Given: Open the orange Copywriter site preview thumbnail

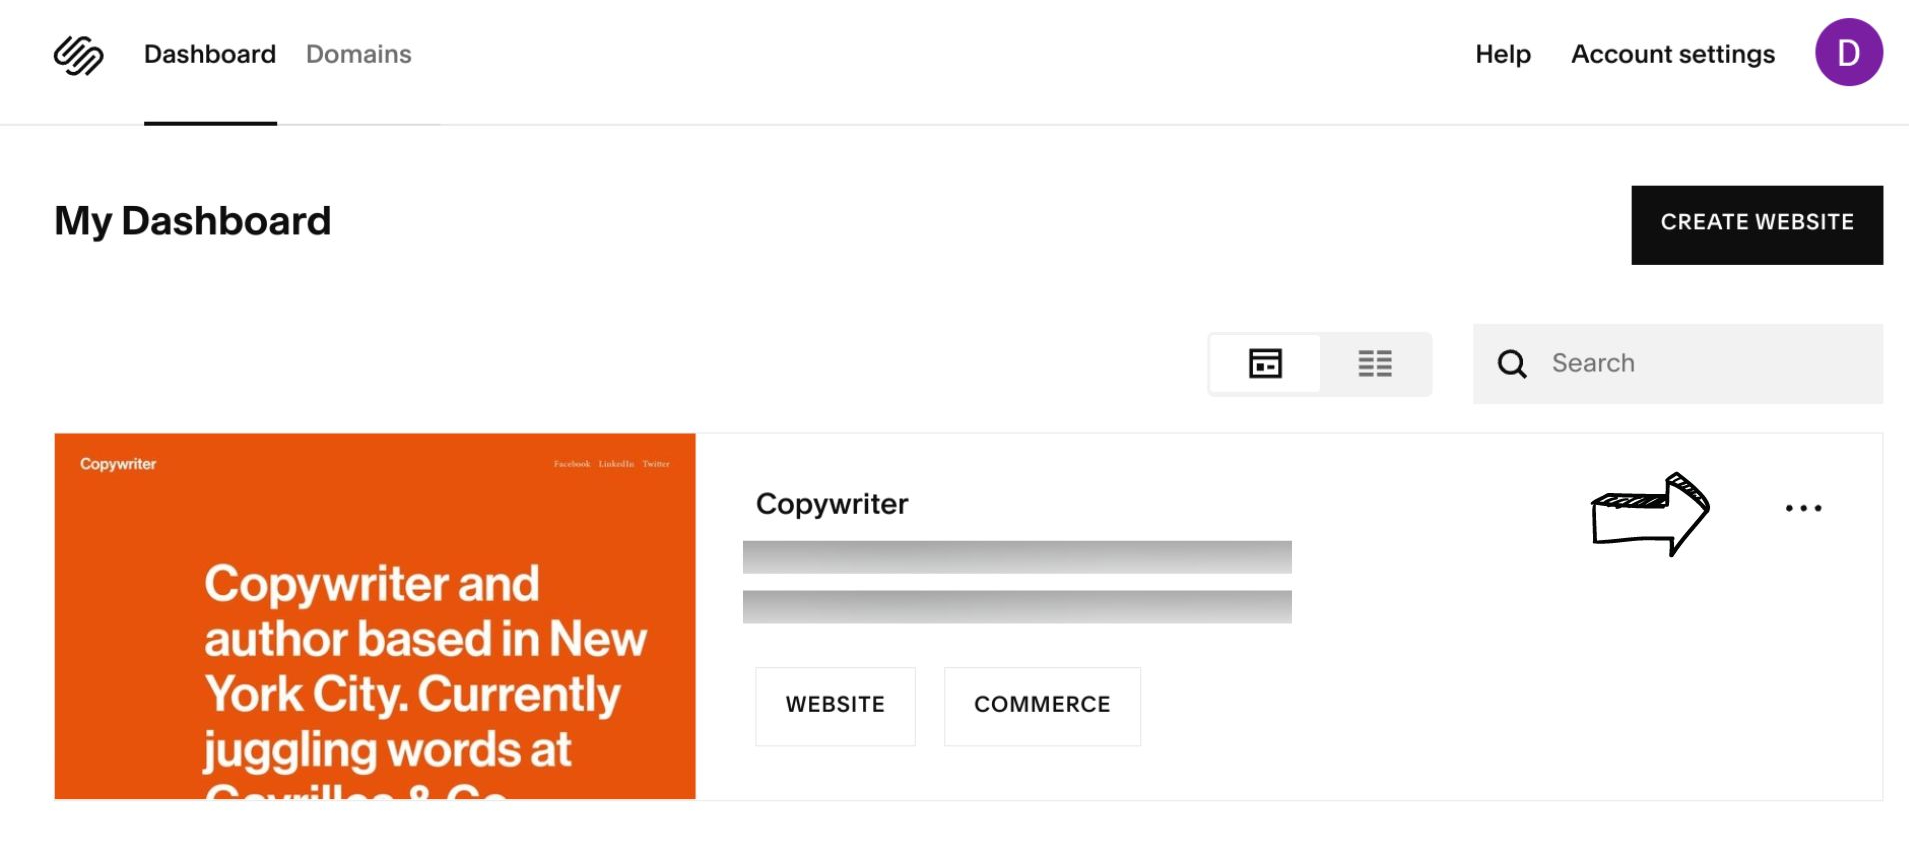Looking at the screenshot, I should (x=375, y=615).
